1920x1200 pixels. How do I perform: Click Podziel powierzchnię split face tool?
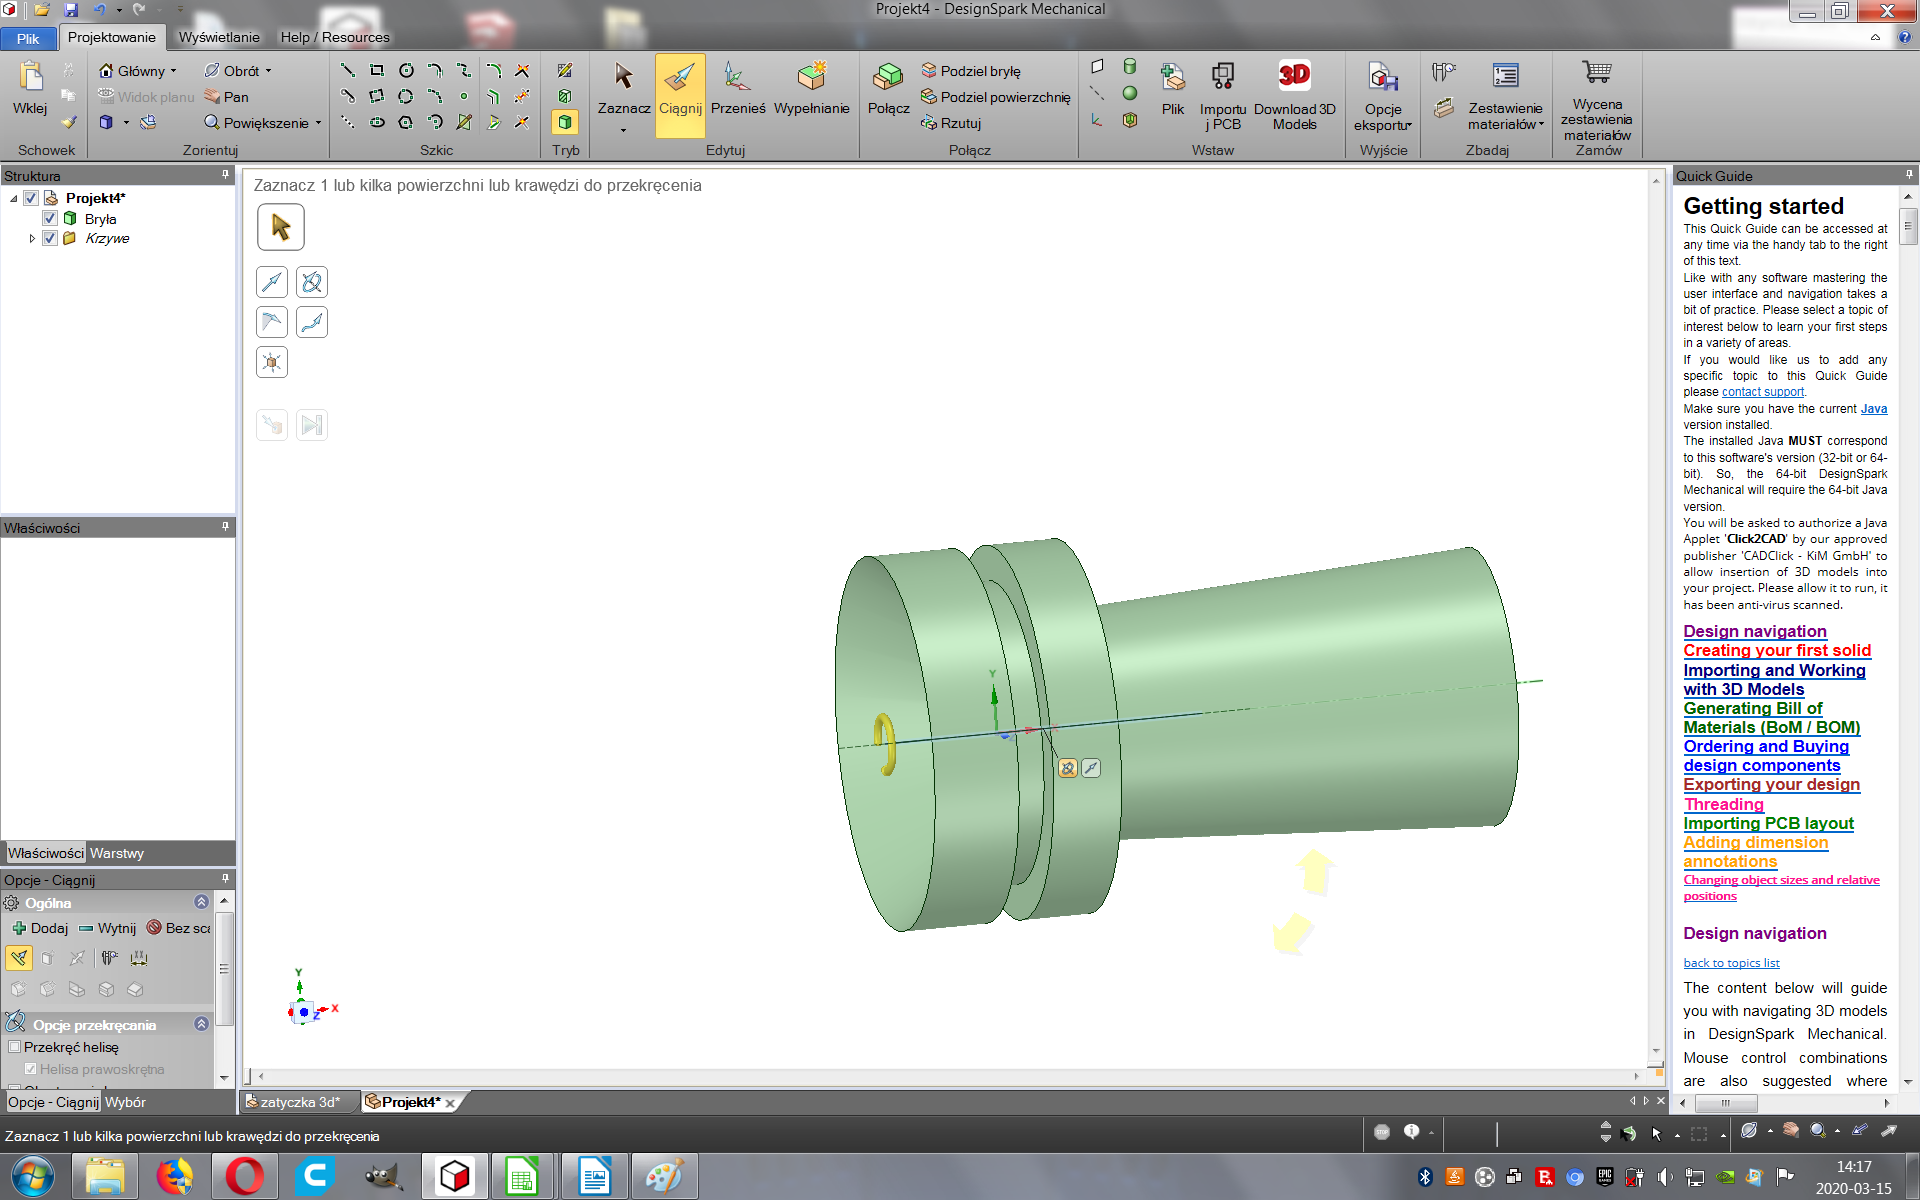pos(995,97)
